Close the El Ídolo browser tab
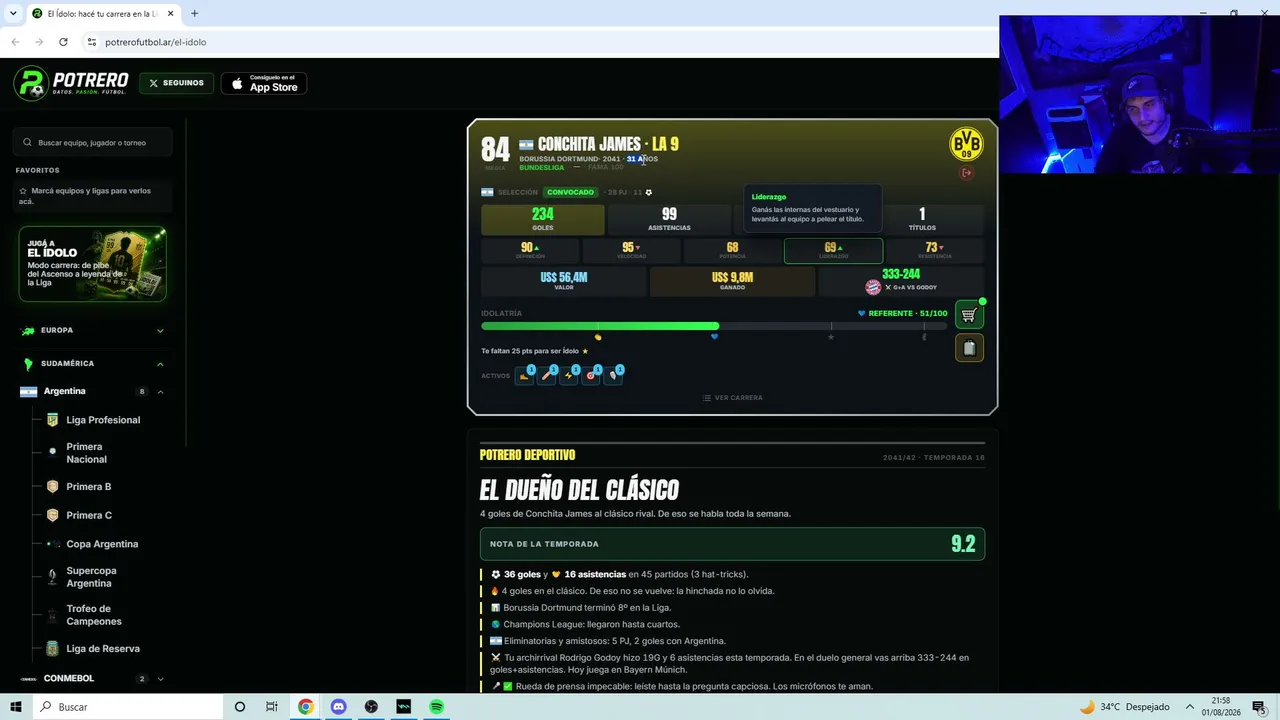 (x=171, y=14)
